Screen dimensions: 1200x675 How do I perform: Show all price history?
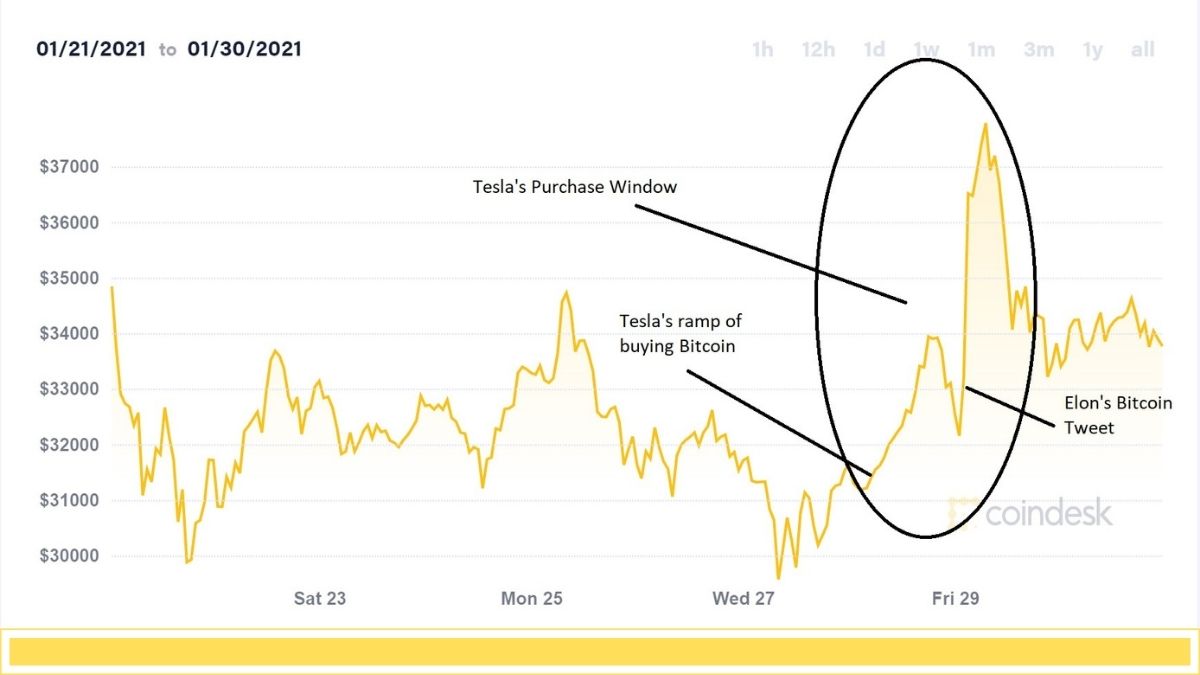click(1143, 50)
